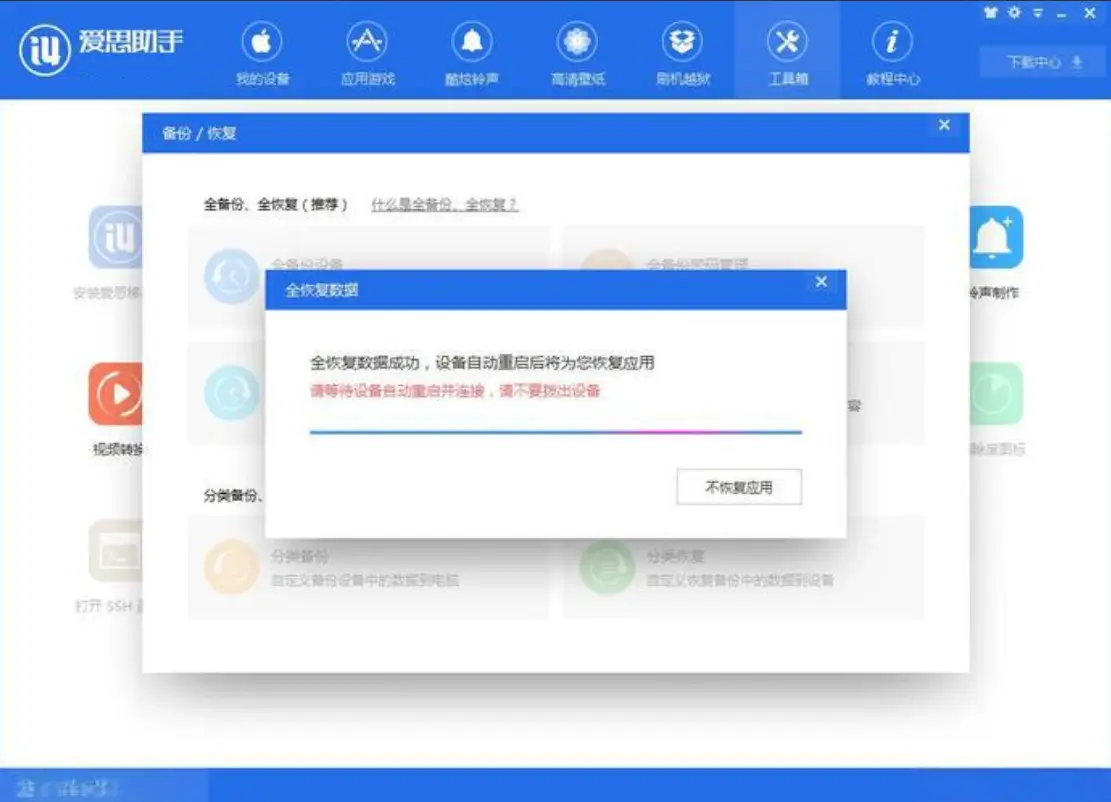The image size is (1111, 802).
Task: Open 高清壁纸 tab
Action: coord(577,54)
